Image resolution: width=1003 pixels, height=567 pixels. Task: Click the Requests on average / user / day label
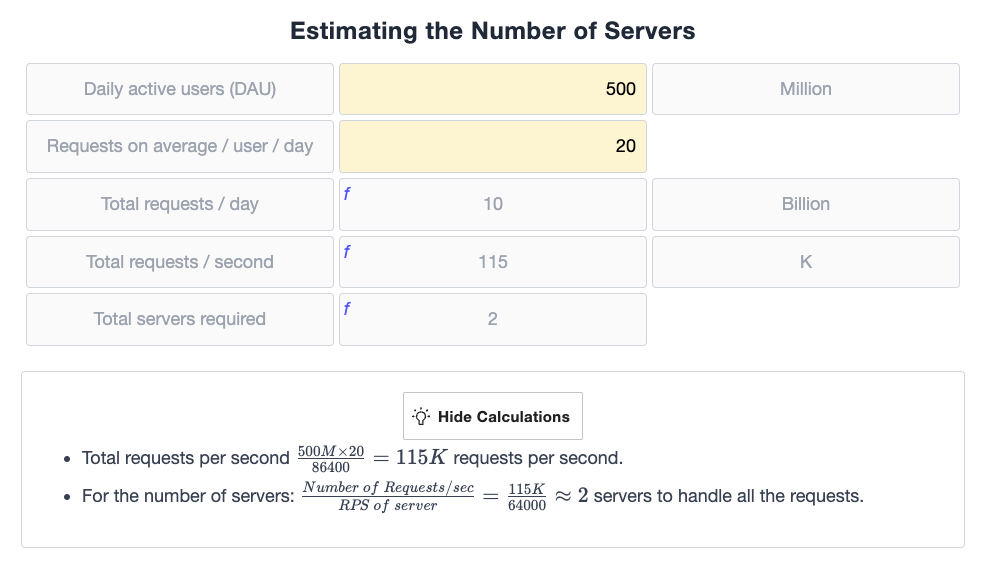pos(180,147)
